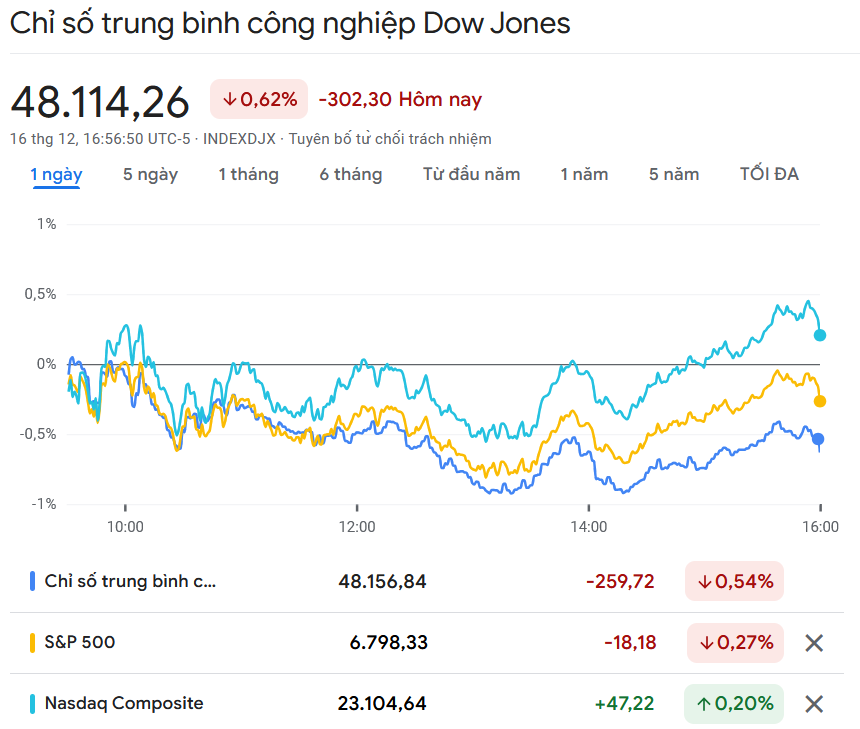Image resolution: width=860 pixels, height=729 pixels.
Task: Click the cyan Nasdaq line endpoint dot
Action: coord(820,335)
